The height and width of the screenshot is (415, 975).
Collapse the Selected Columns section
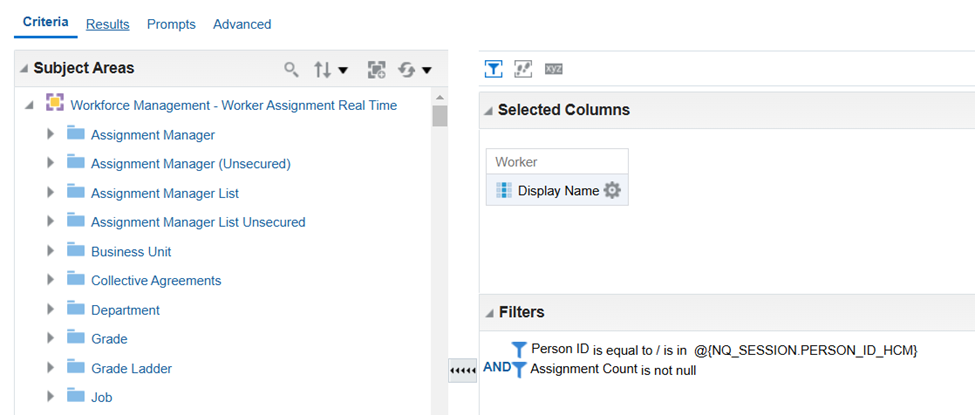[x=489, y=111]
